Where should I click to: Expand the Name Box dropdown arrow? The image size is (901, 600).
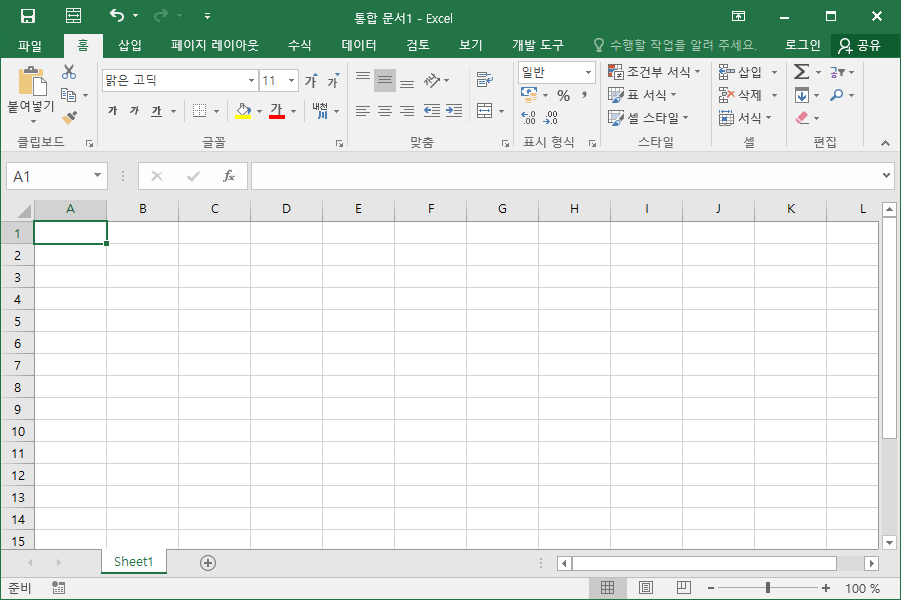coord(97,175)
